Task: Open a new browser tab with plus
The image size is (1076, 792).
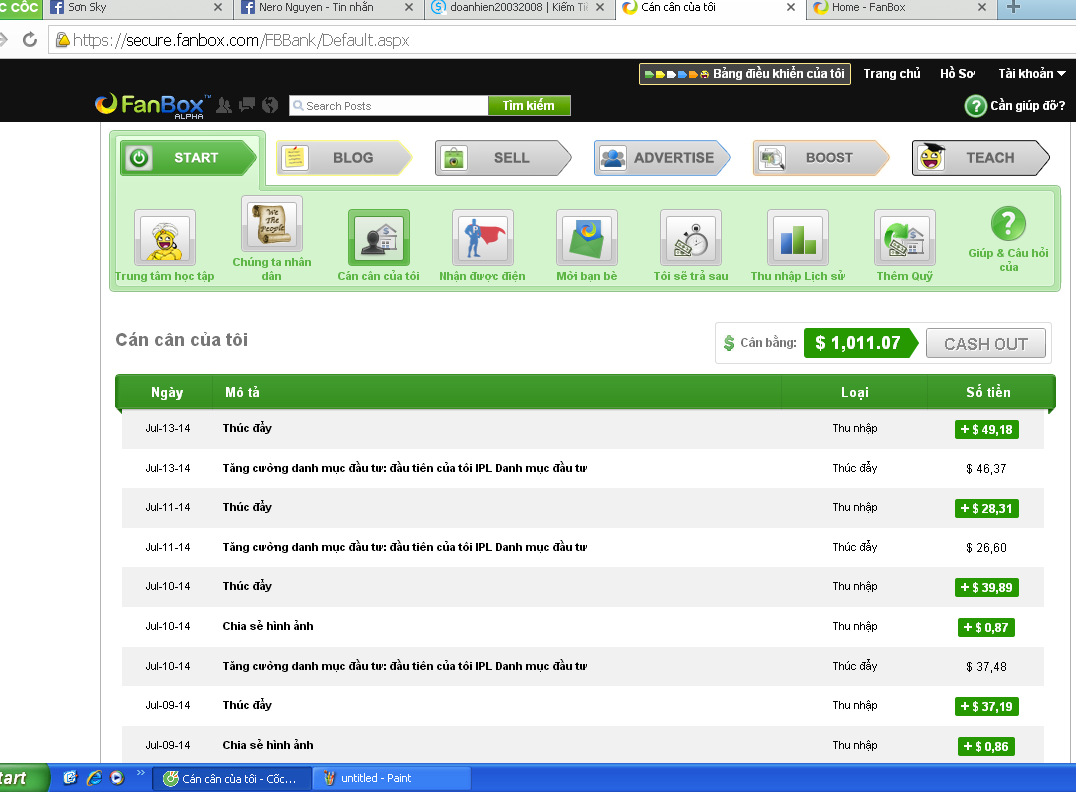Action: [x=1014, y=8]
